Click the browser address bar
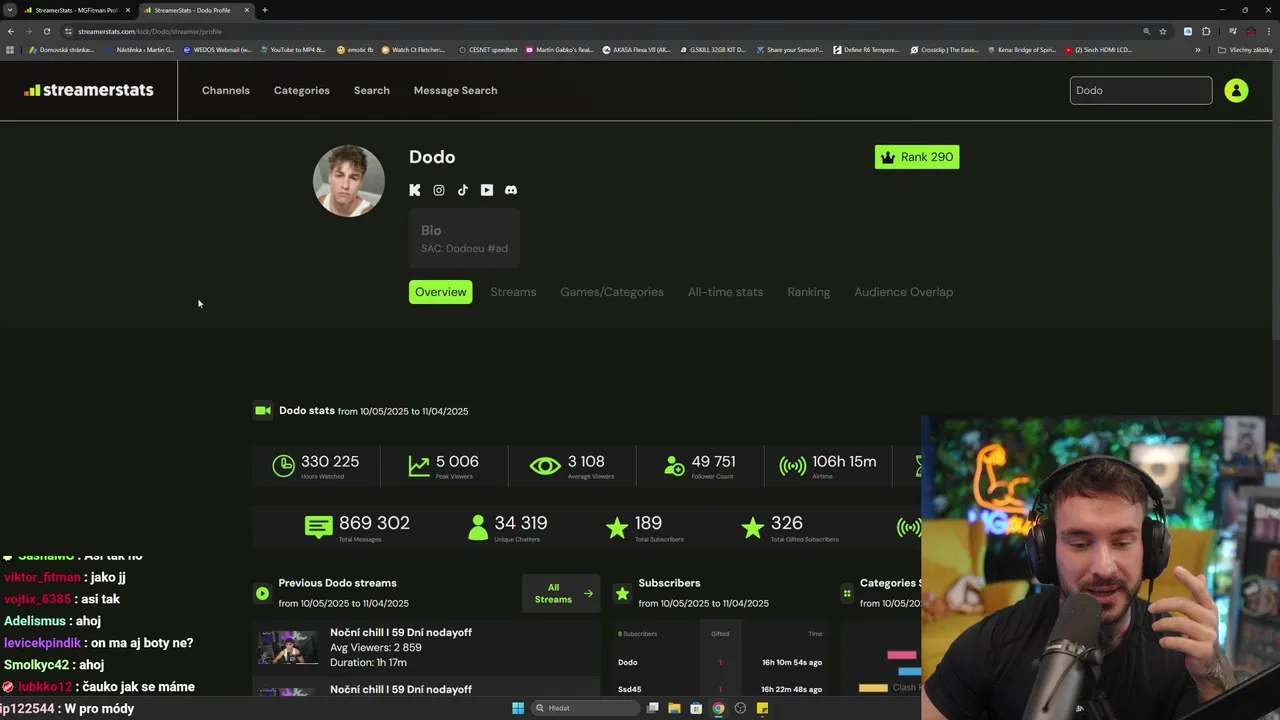This screenshot has width=1280, height=720. (600, 31)
